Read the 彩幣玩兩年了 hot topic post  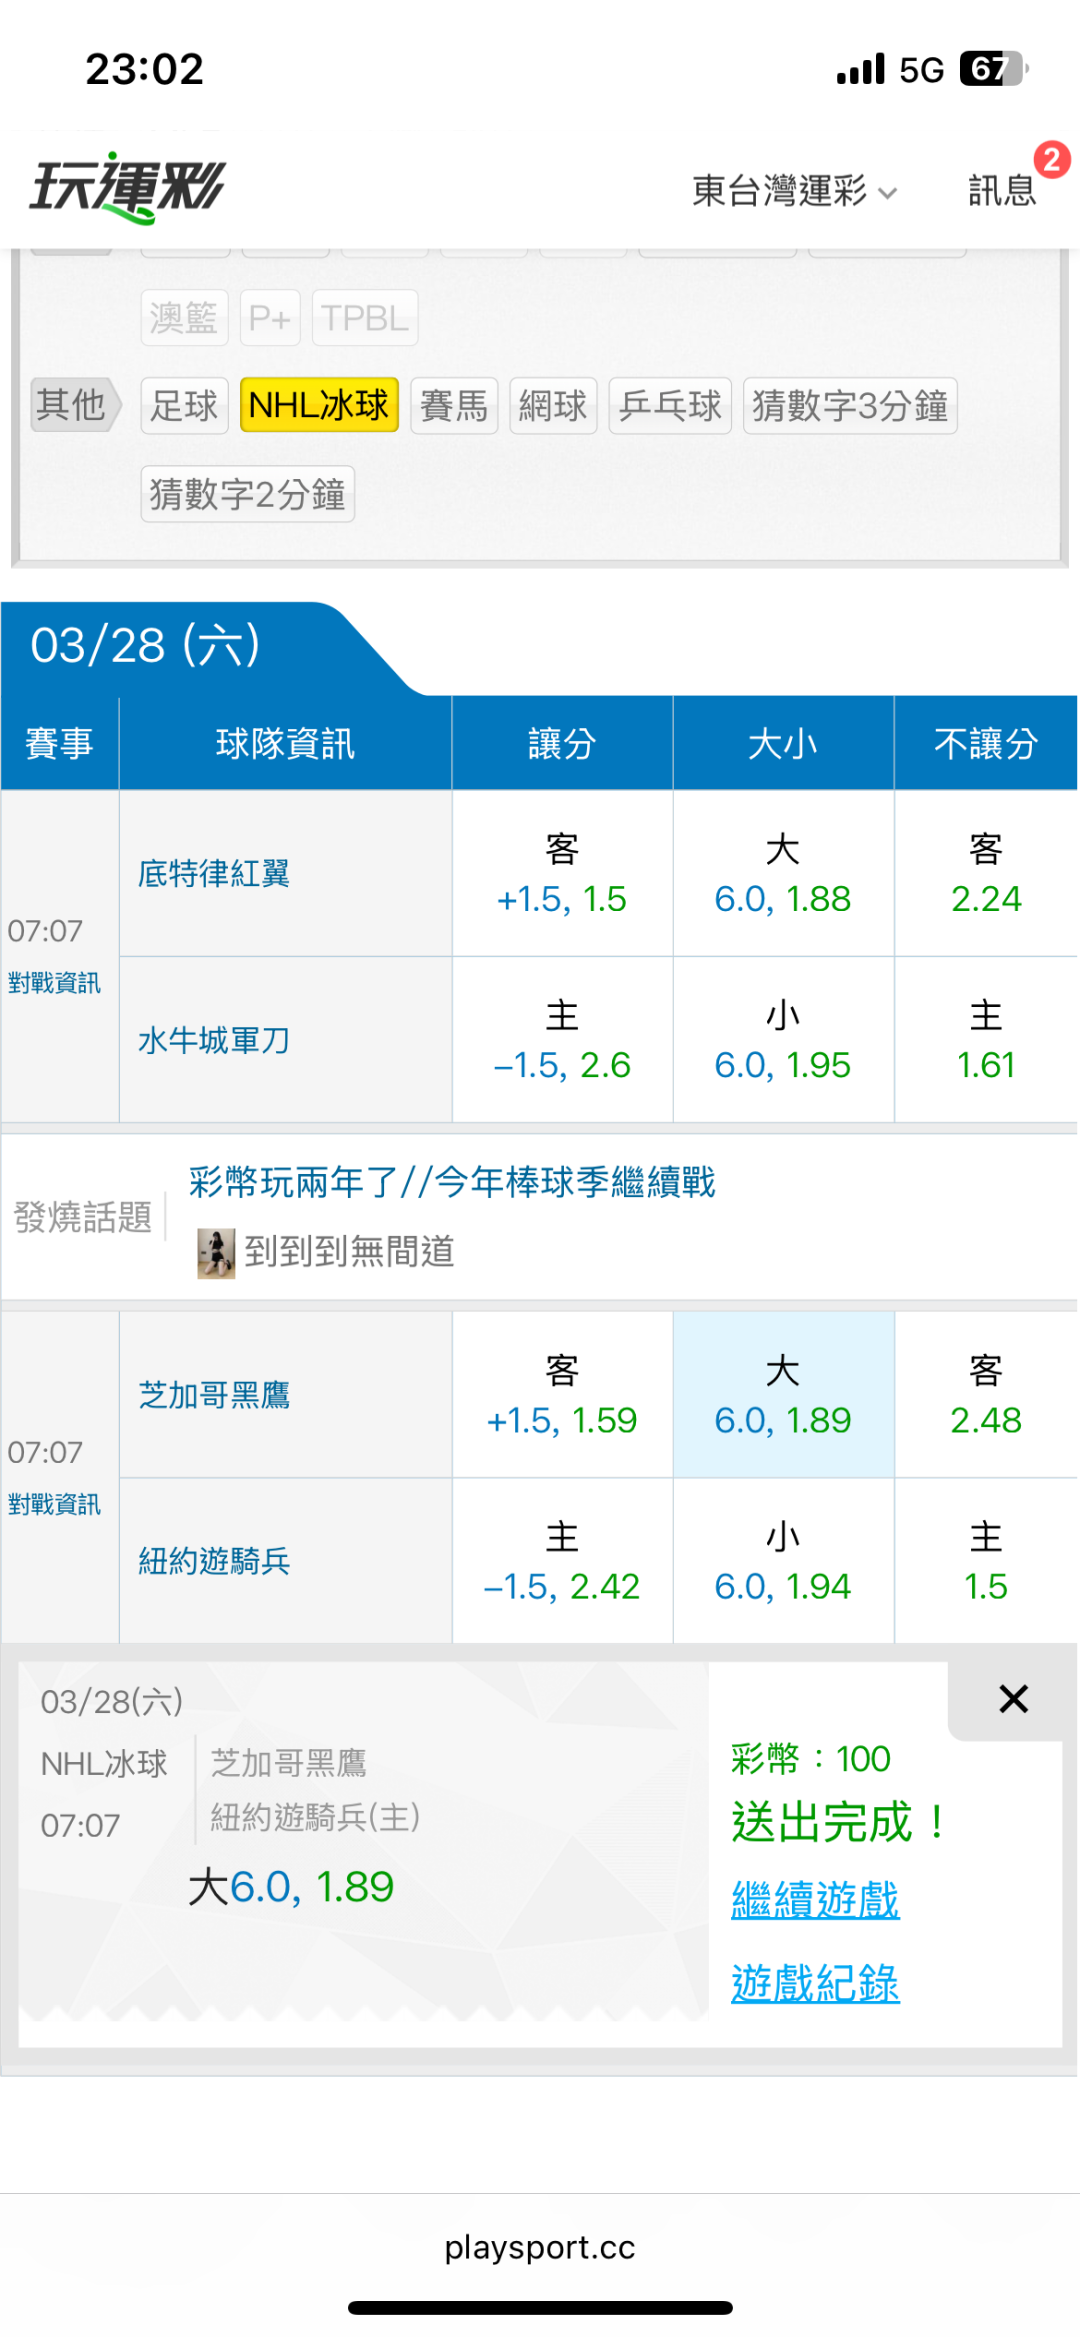point(452,1182)
